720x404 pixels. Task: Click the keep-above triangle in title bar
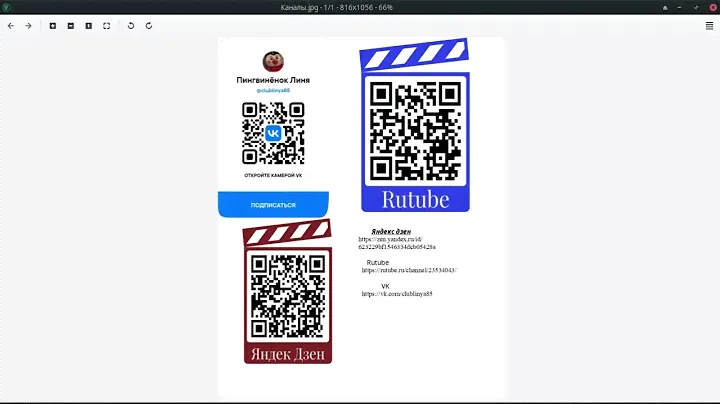tap(666, 7)
